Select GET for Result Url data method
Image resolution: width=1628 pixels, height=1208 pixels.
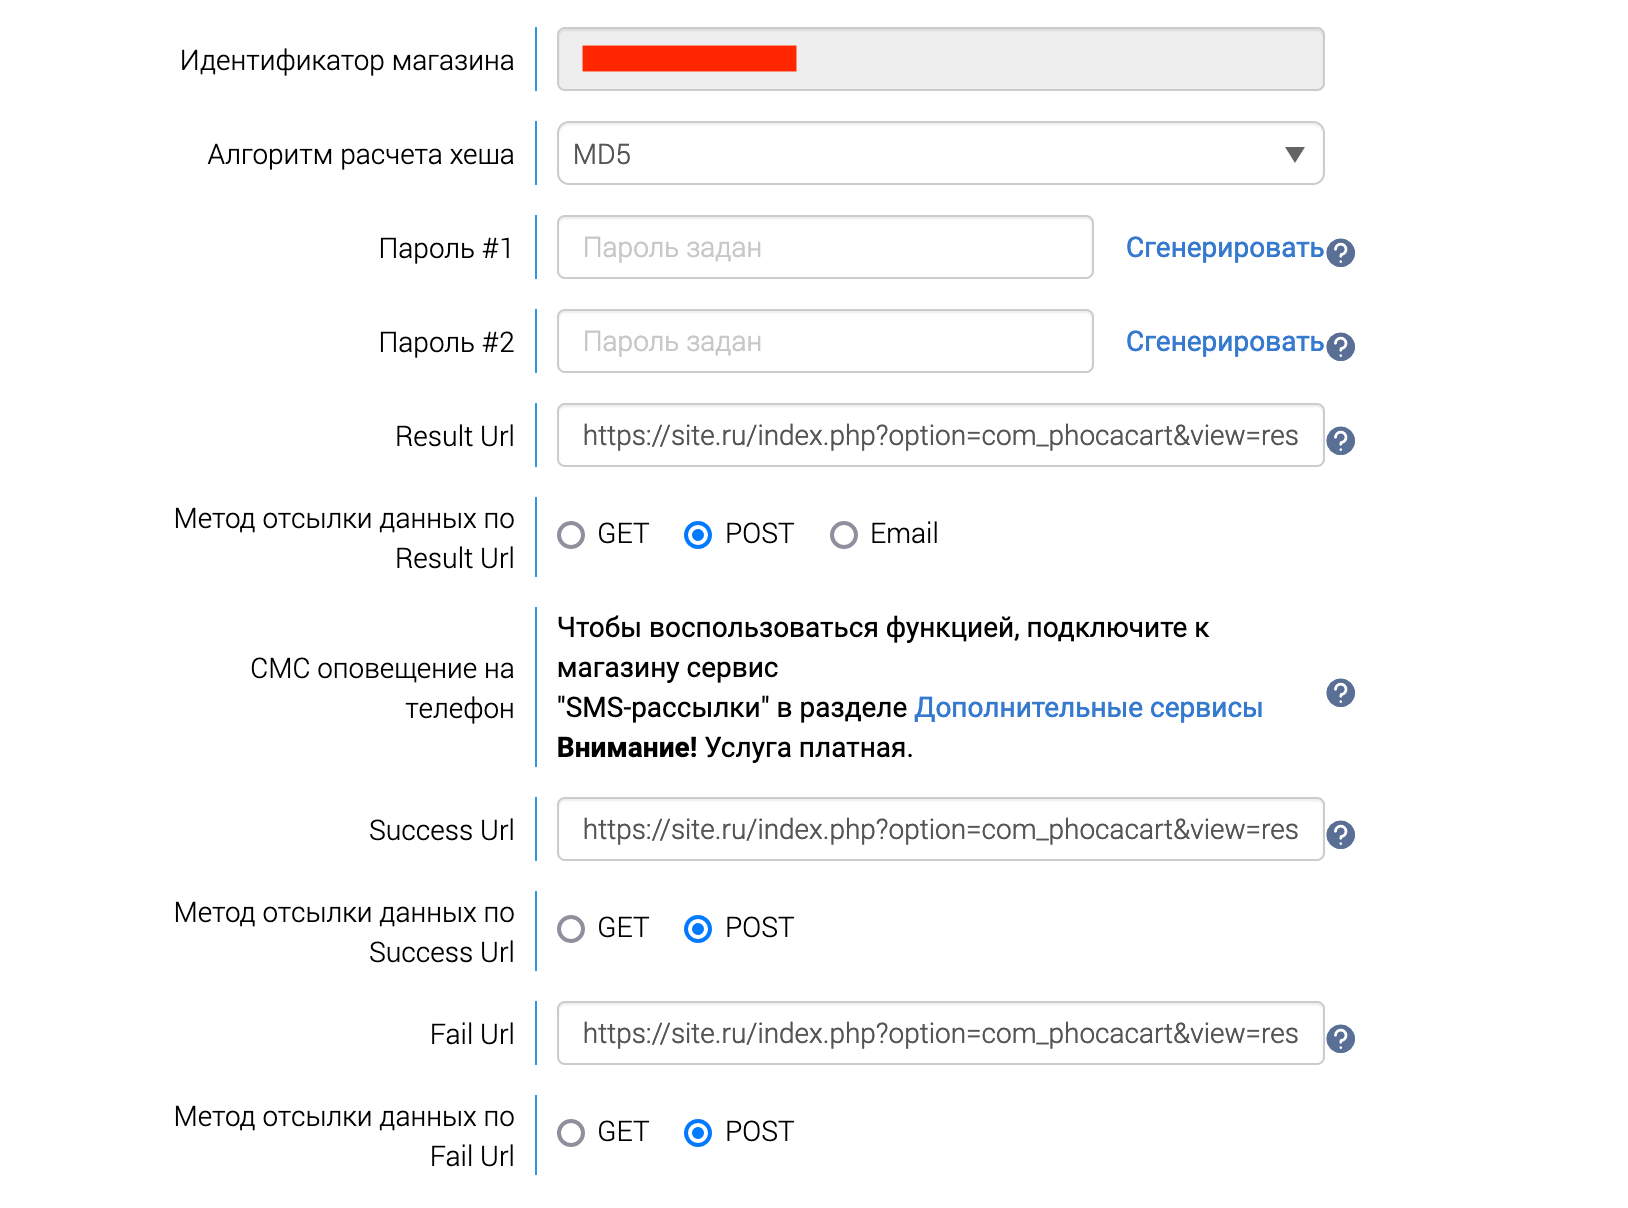point(571,535)
